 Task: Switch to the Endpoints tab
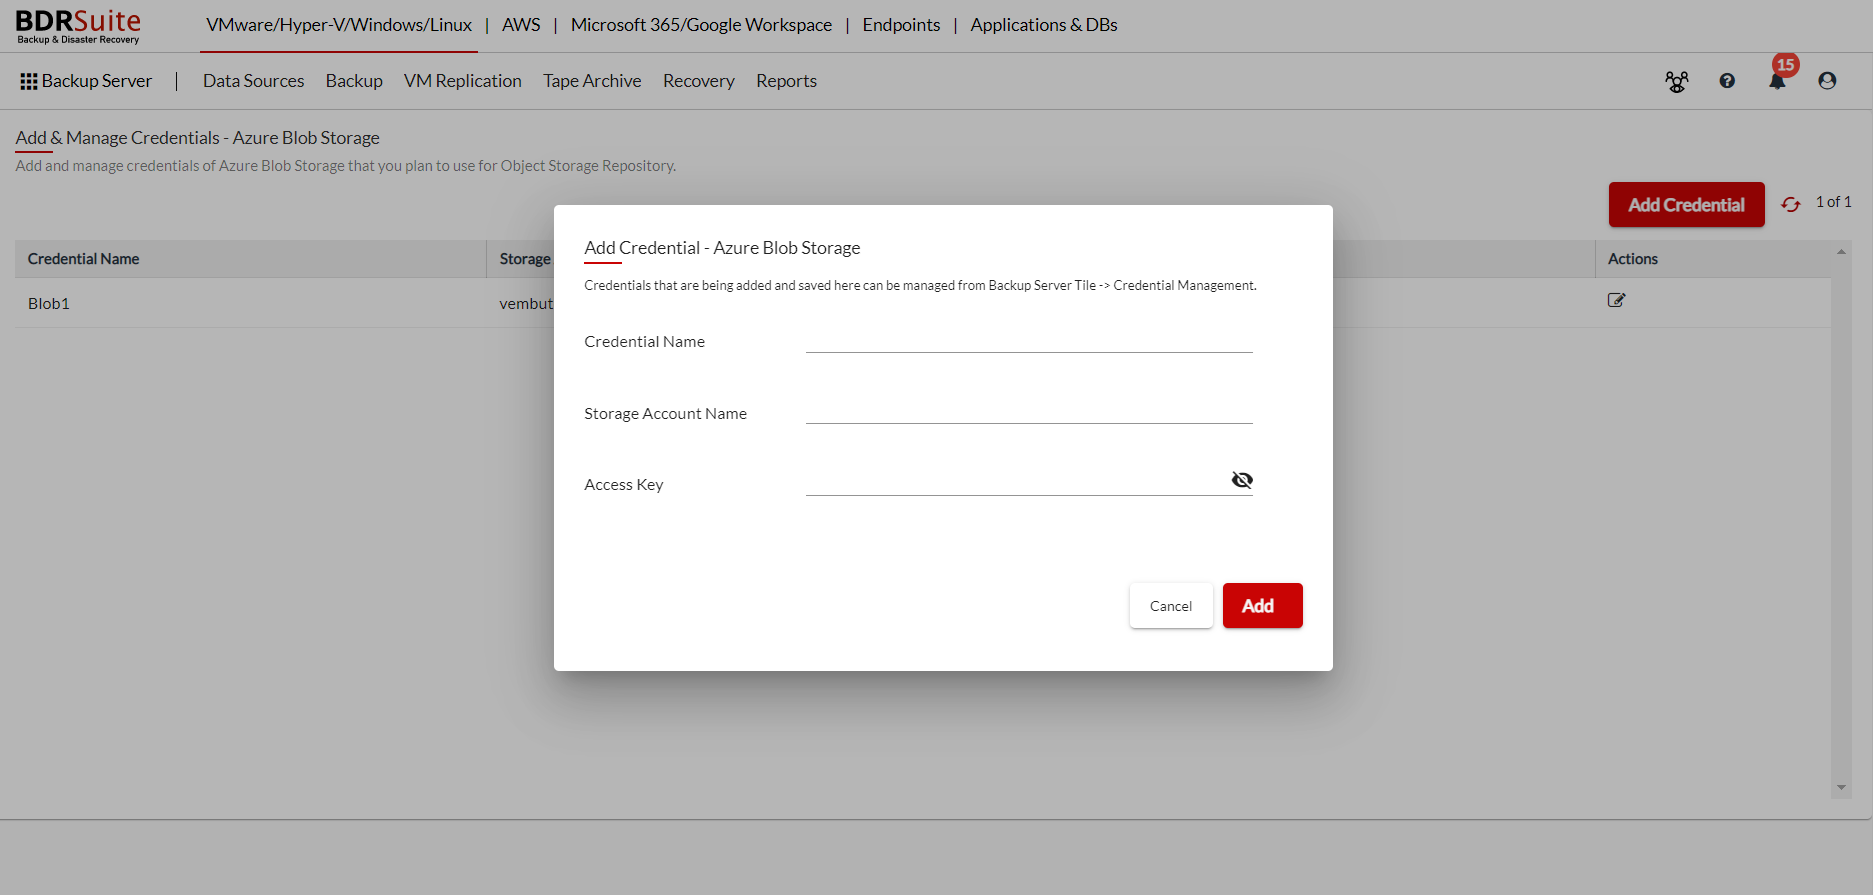(901, 25)
